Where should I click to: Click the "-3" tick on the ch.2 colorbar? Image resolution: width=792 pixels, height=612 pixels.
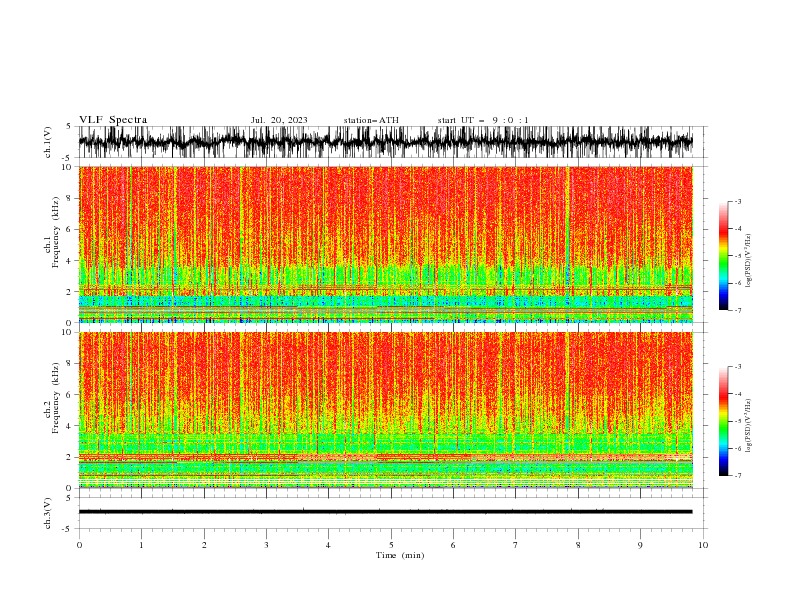point(737,367)
